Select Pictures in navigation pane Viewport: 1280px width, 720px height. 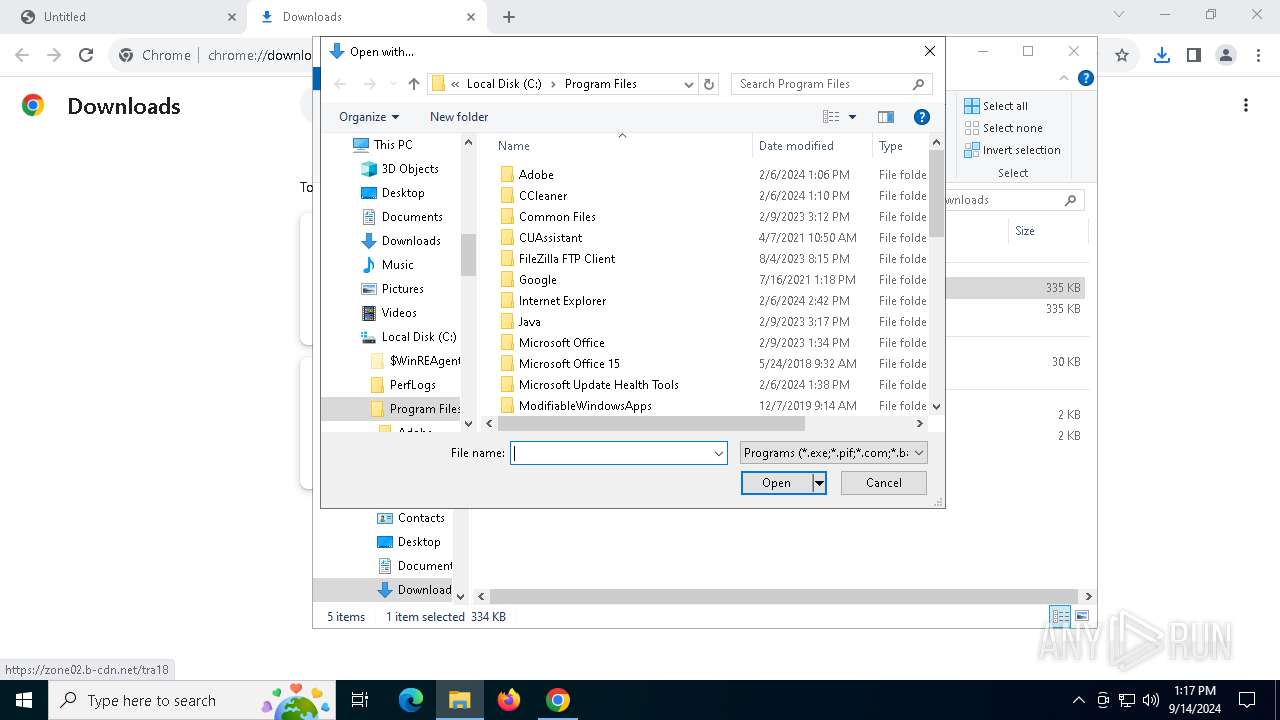402,289
